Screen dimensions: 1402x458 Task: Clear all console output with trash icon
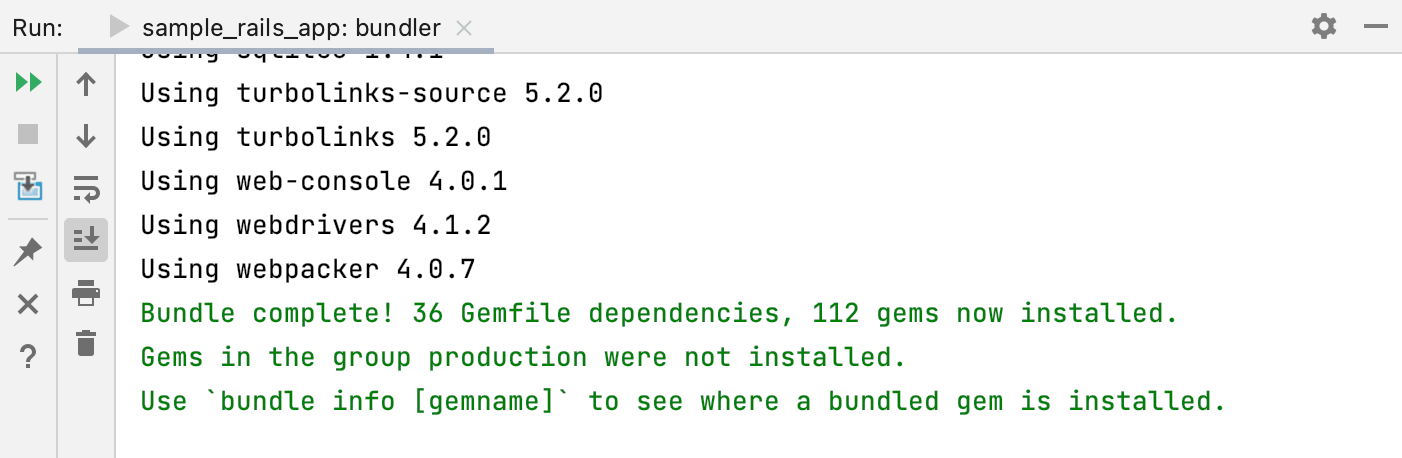(86, 343)
